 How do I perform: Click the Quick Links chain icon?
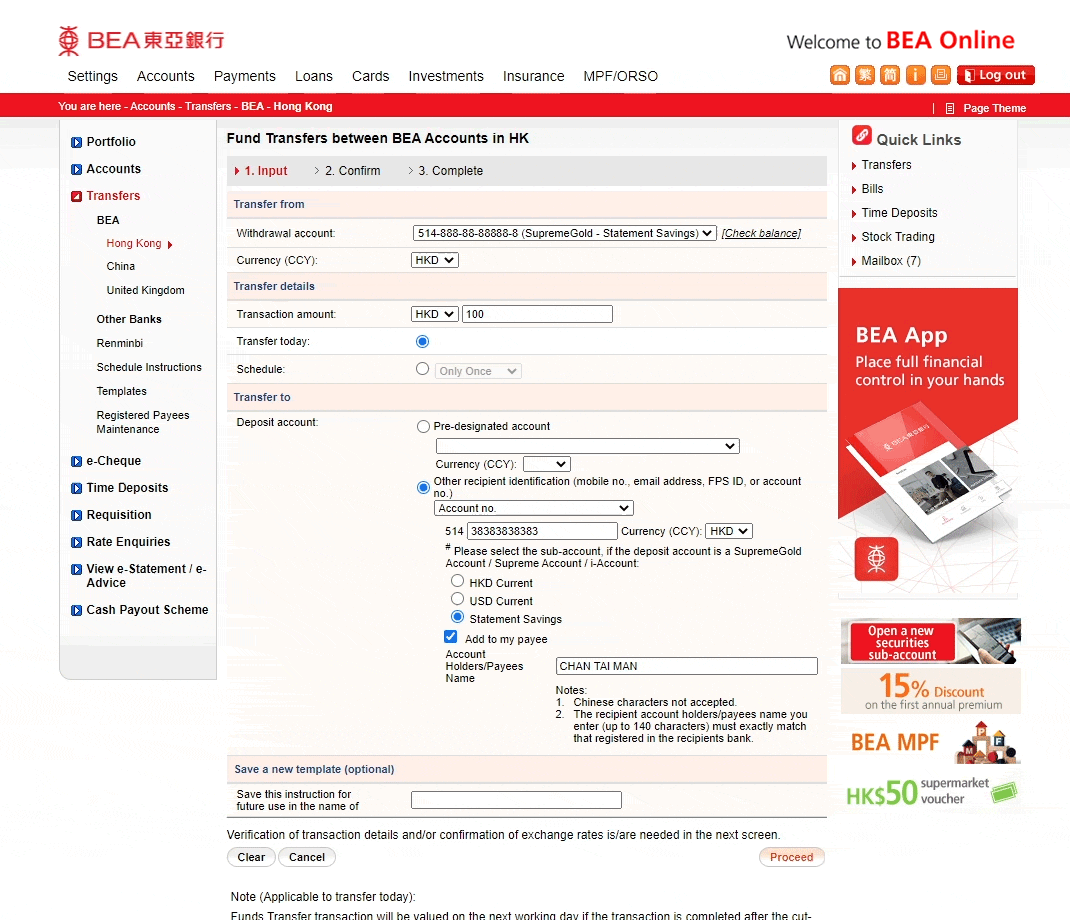tap(861, 135)
